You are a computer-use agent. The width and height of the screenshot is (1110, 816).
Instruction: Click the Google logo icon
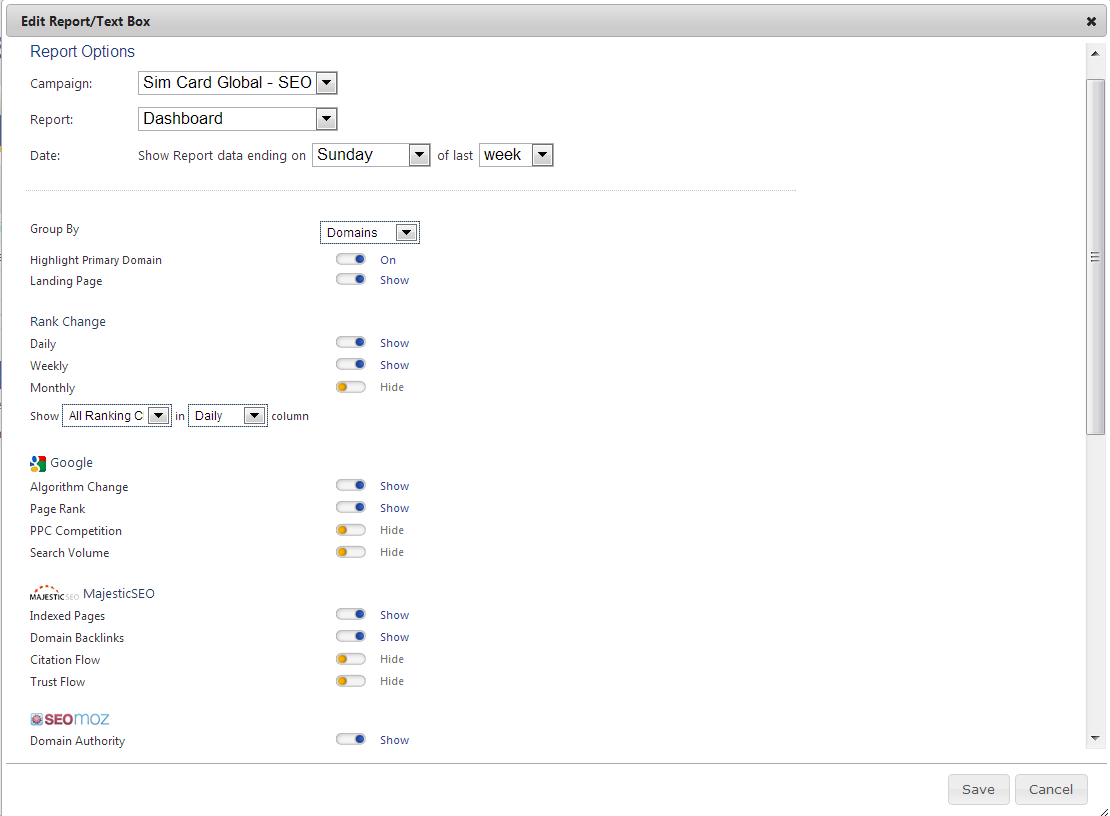[38, 463]
